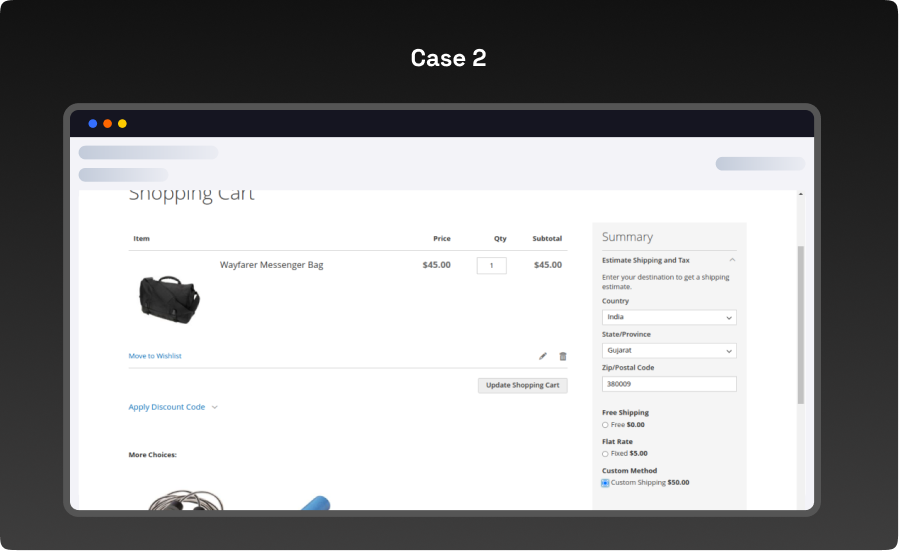Open the Country dropdown showing India

click(x=669, y=318)
